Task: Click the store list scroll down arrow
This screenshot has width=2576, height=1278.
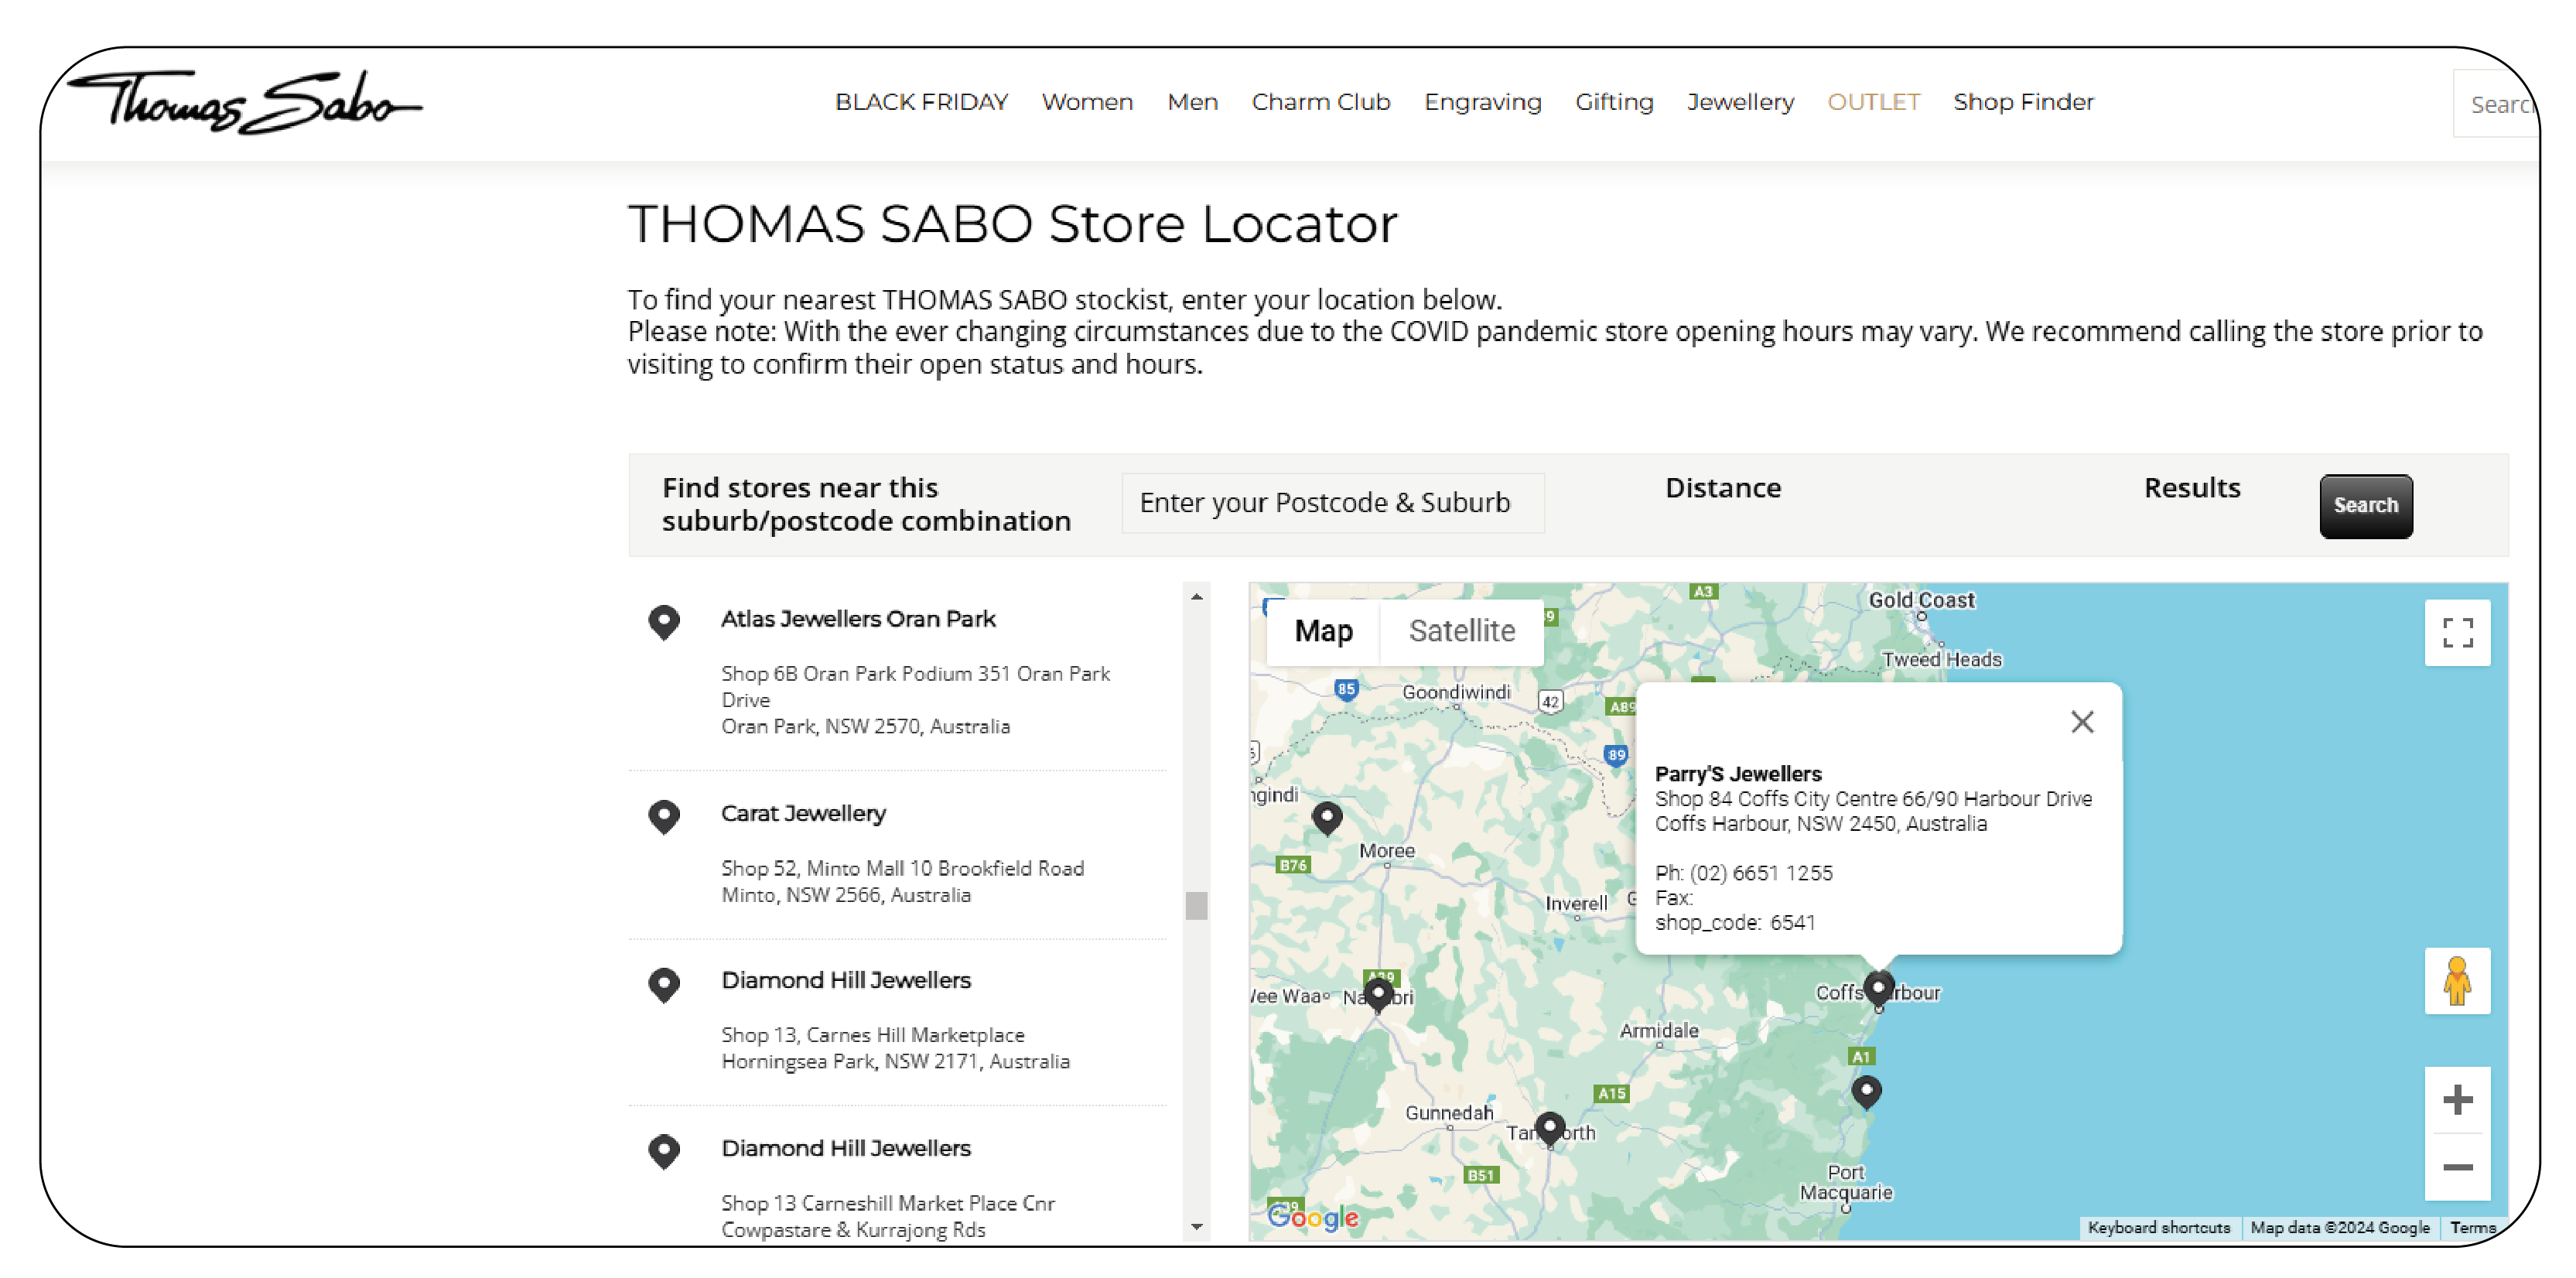Action: point(1196,1227)
